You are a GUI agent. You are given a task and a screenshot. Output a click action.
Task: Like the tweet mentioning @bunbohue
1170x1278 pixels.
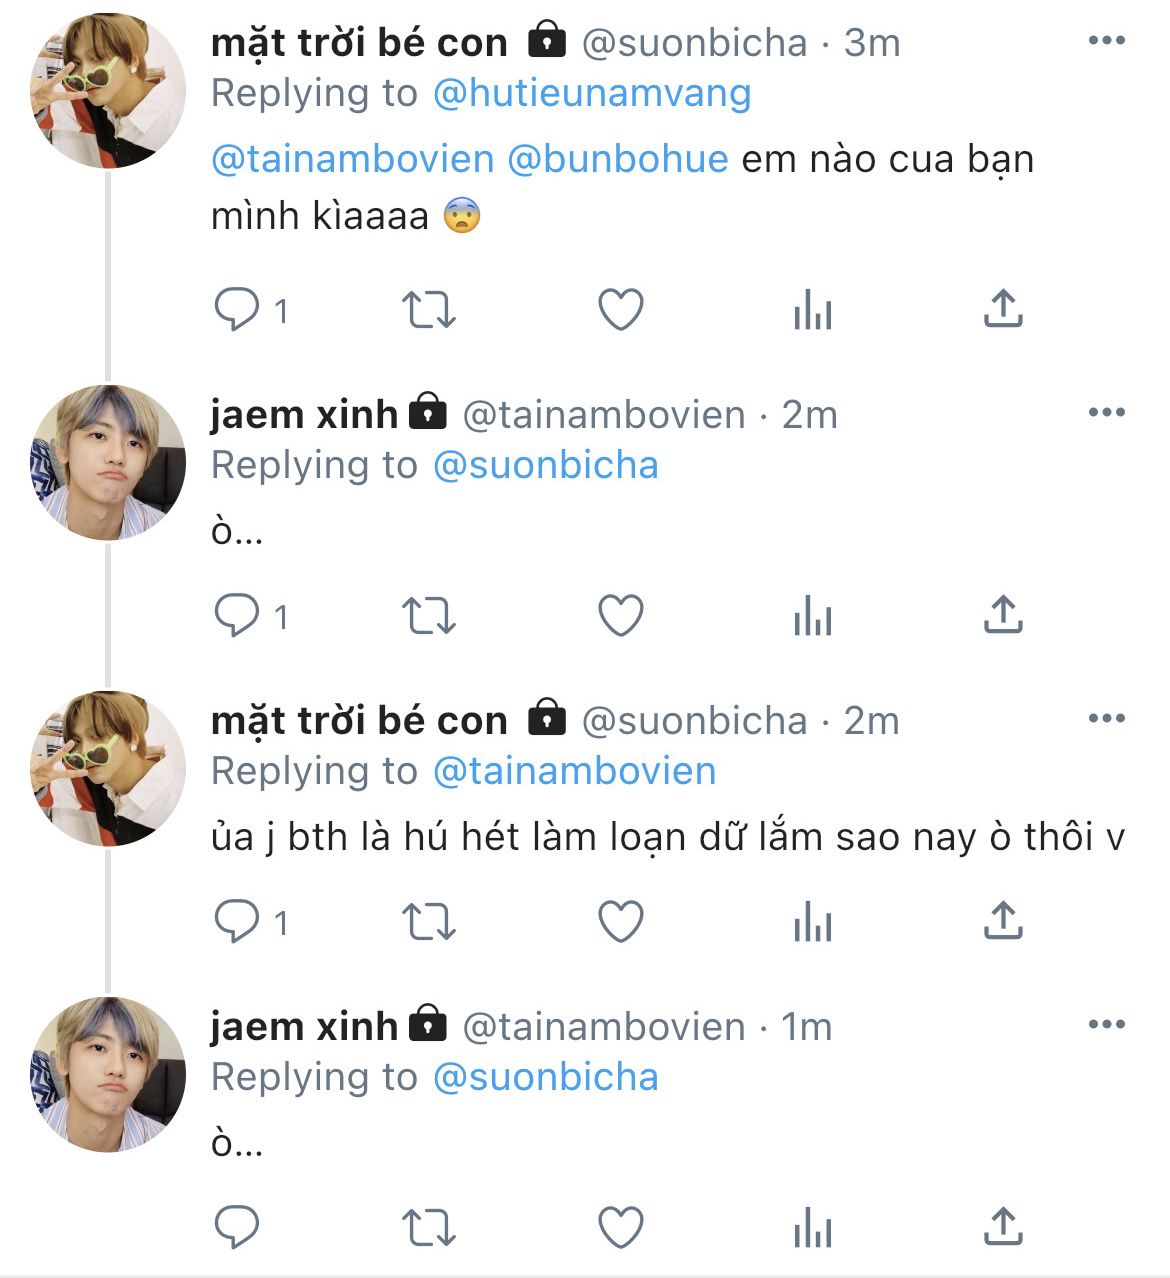coord(620,309)
